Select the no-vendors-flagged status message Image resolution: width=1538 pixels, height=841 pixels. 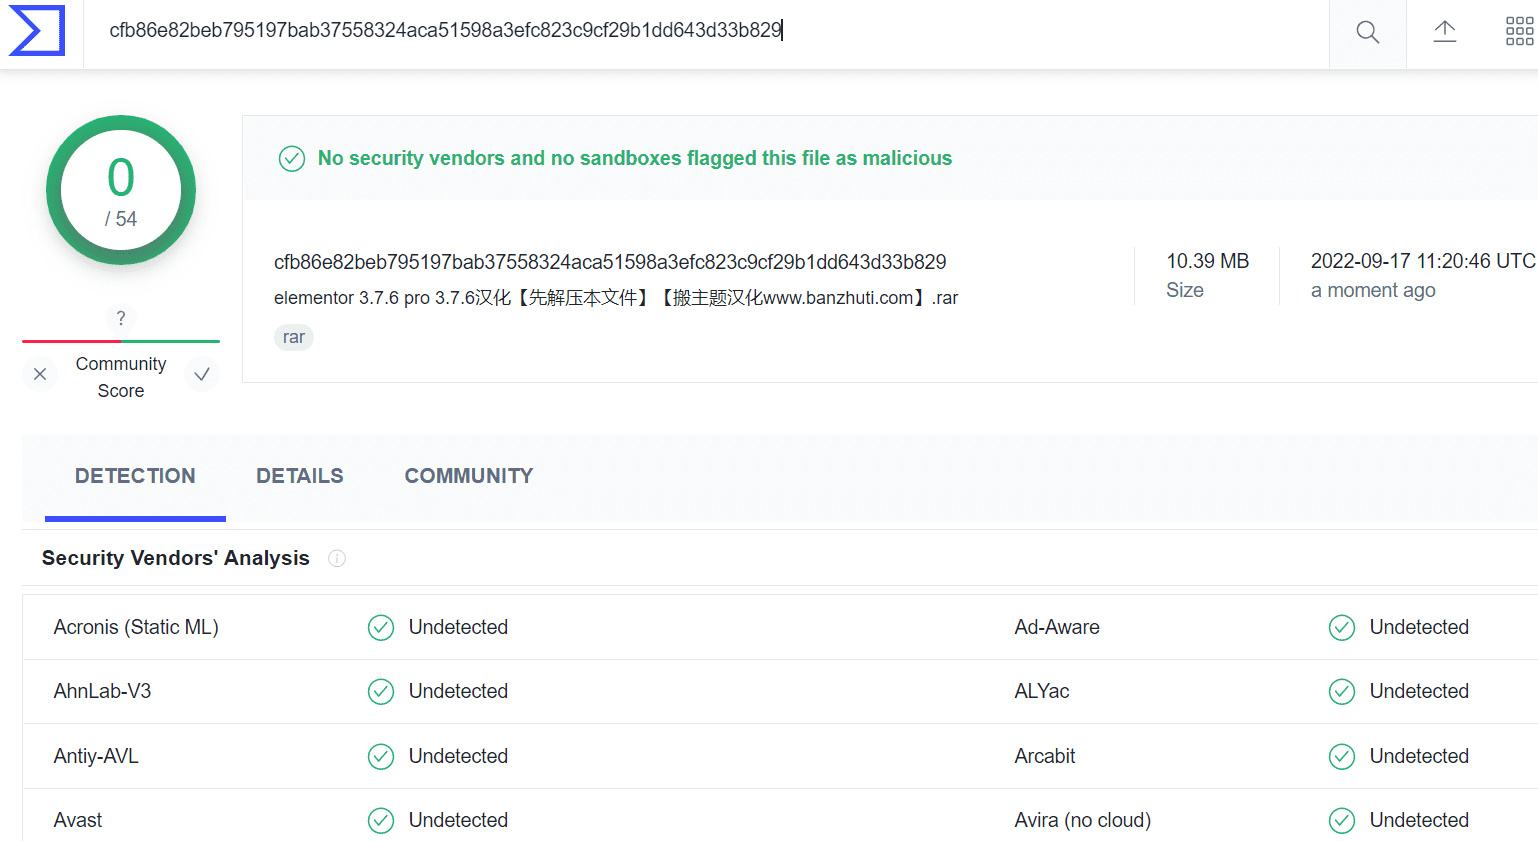[x=635, y=158]
